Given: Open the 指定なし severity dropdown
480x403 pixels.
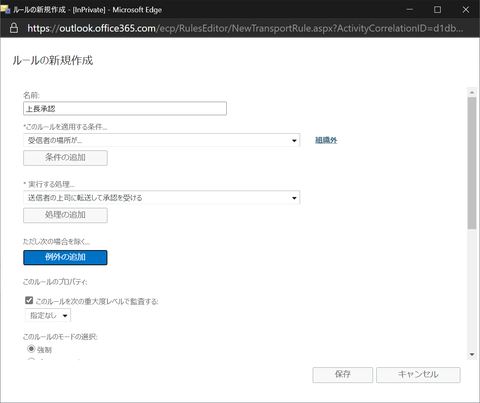Looking at the screenshot, I should point(48,315).
